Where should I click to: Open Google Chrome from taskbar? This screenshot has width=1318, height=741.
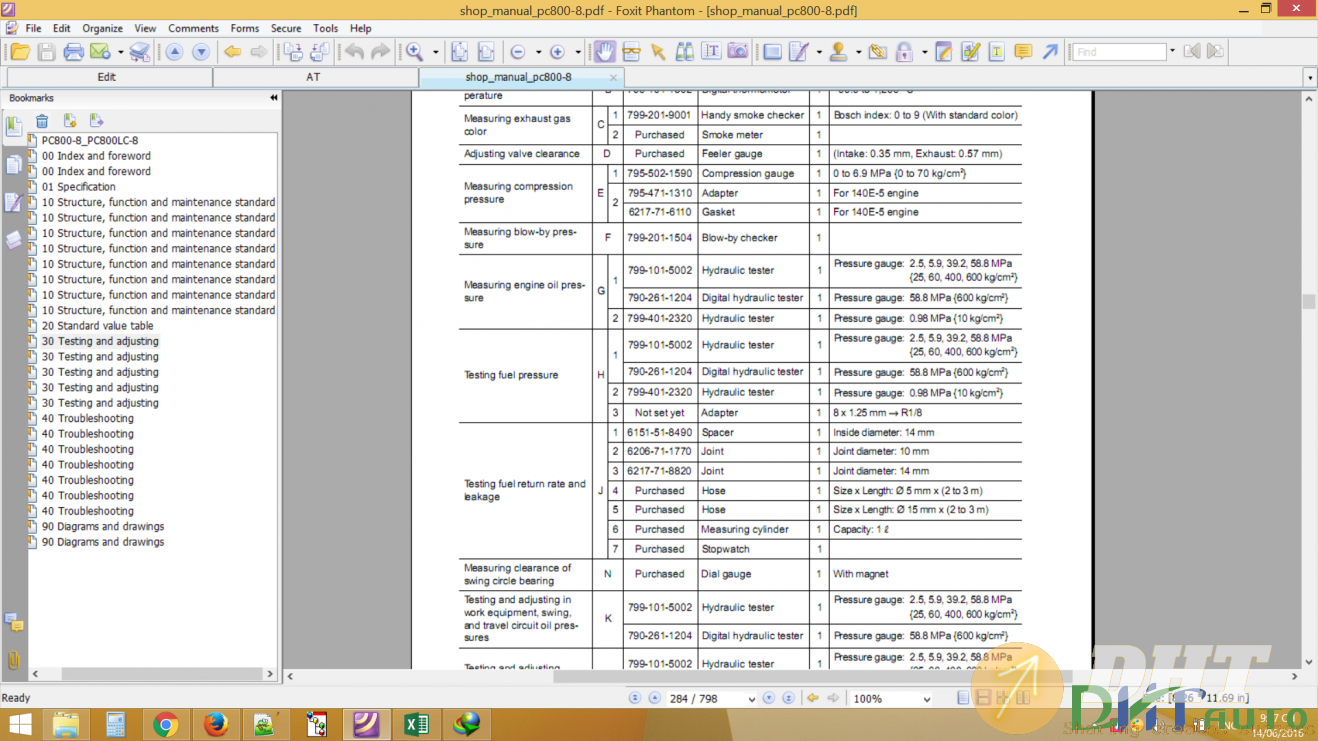[166, 724]
